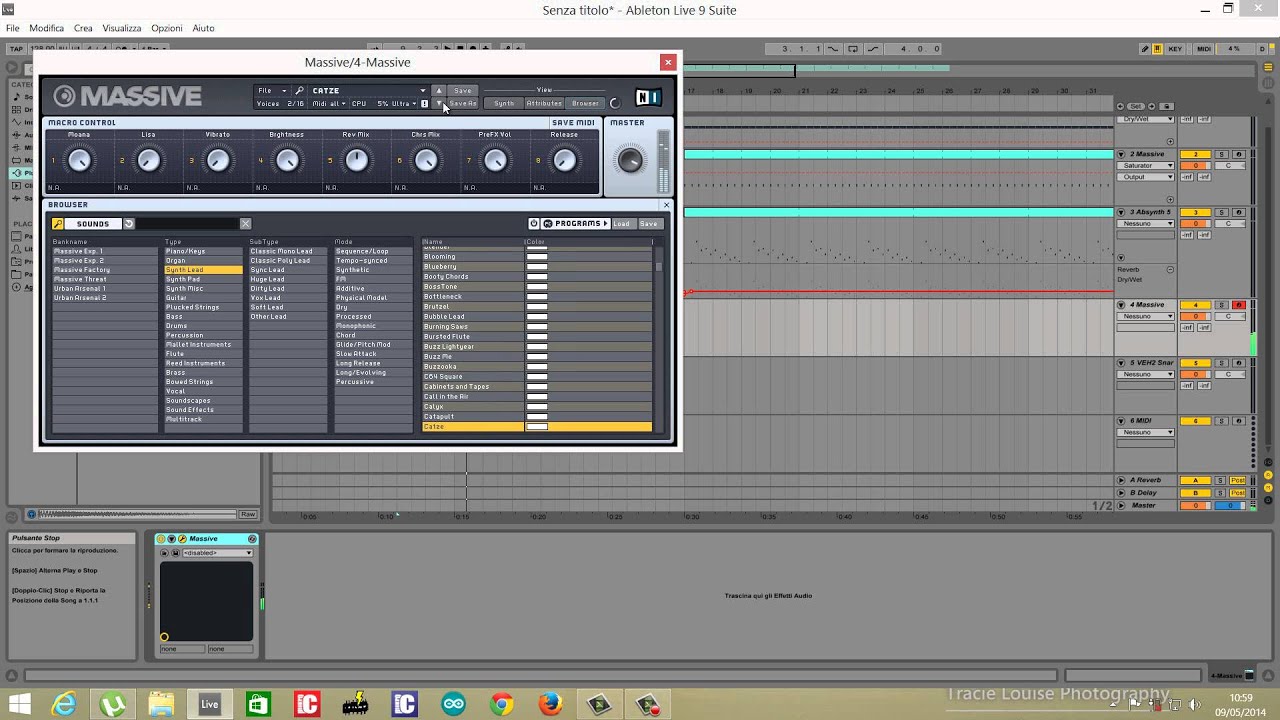
Task: Toggle the power icon beside PROGRAMS
Action: pyautogui.click(x=534, y=224)
